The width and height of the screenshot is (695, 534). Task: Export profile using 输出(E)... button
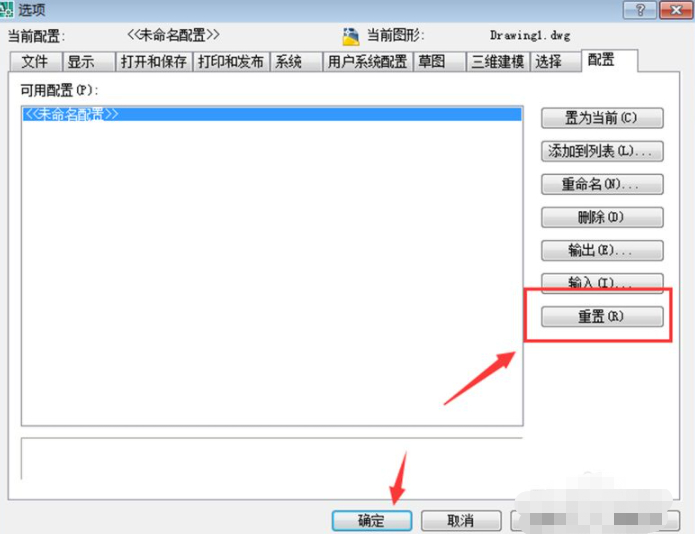click(x=602, y=250)
